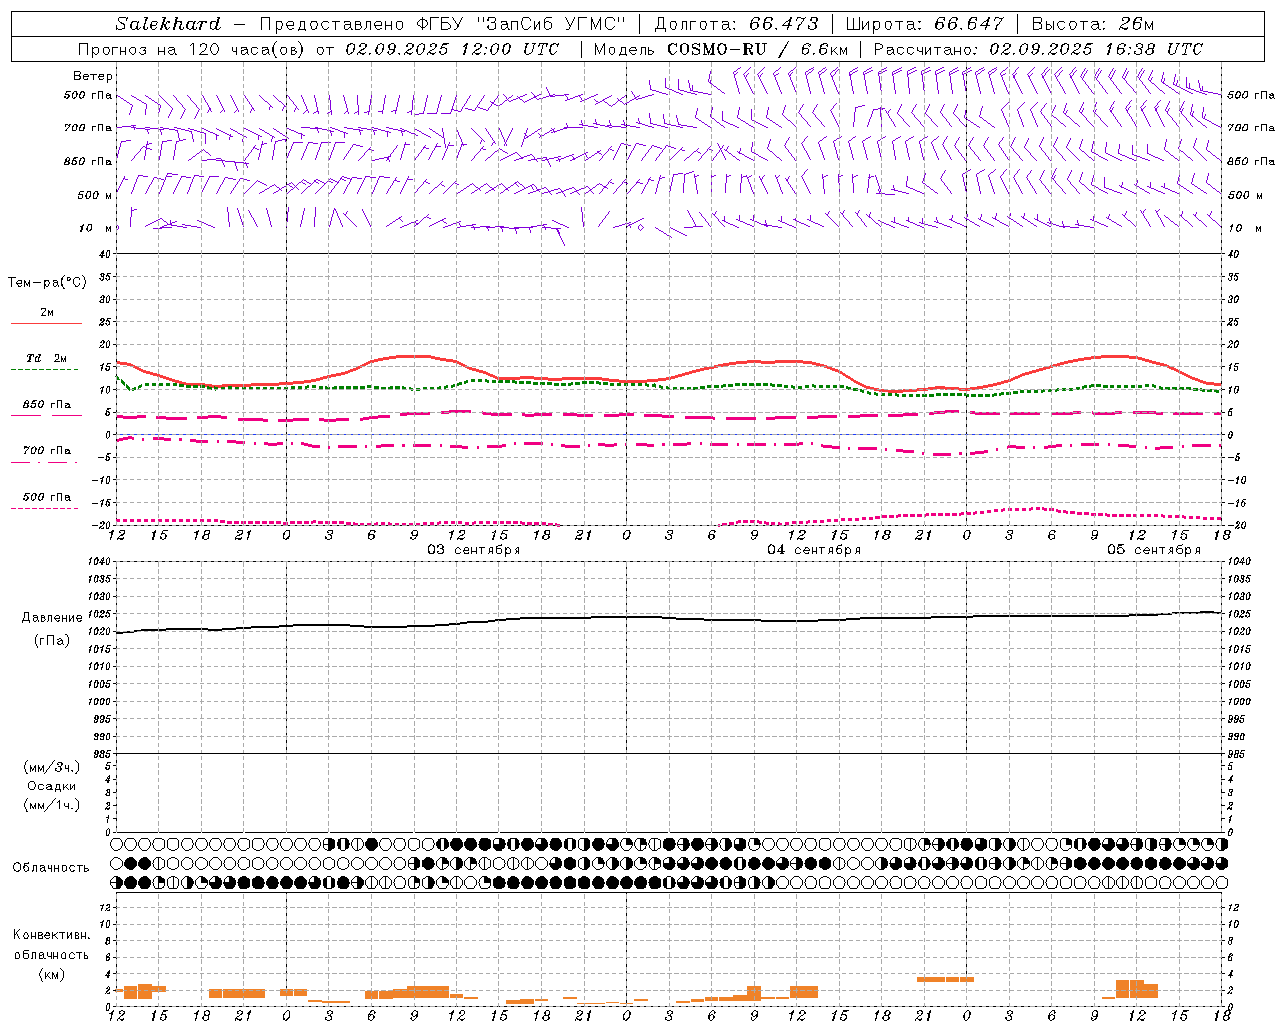Click the '(мм/1ч.)' precipitation unit label

[x=52, y=805]
